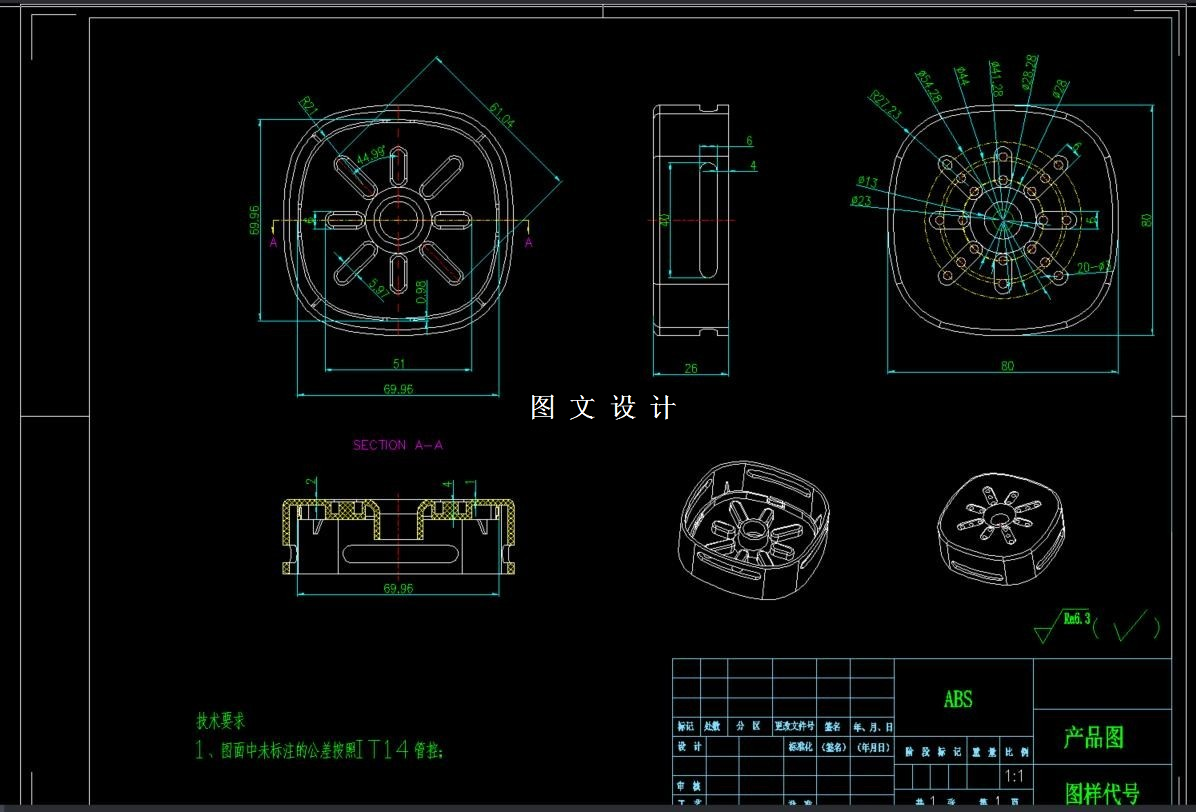Click the ø44 diameter dimension
Image resolution: width=1196 pixels, height=812 pixels.
pyautogui.click(x=962, y=76)
